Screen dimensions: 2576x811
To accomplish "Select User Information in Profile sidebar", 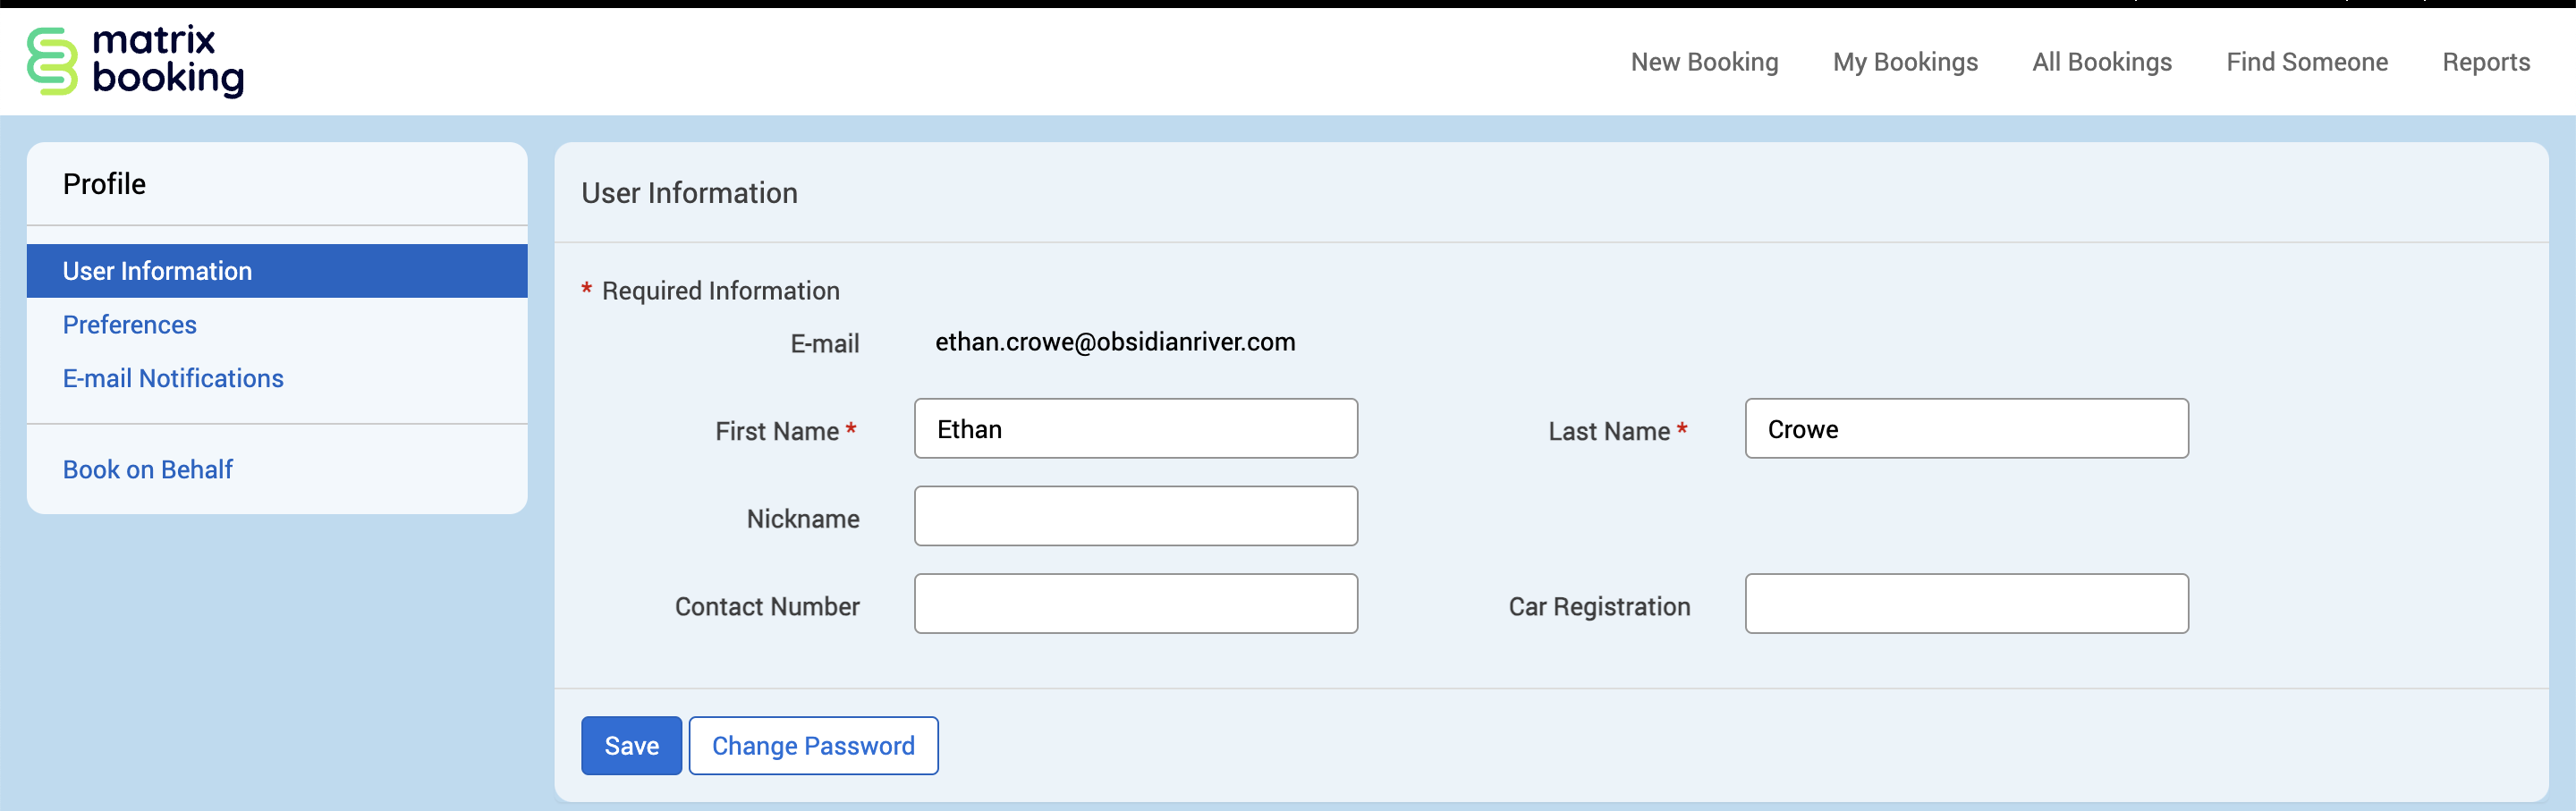I will 157,271.
